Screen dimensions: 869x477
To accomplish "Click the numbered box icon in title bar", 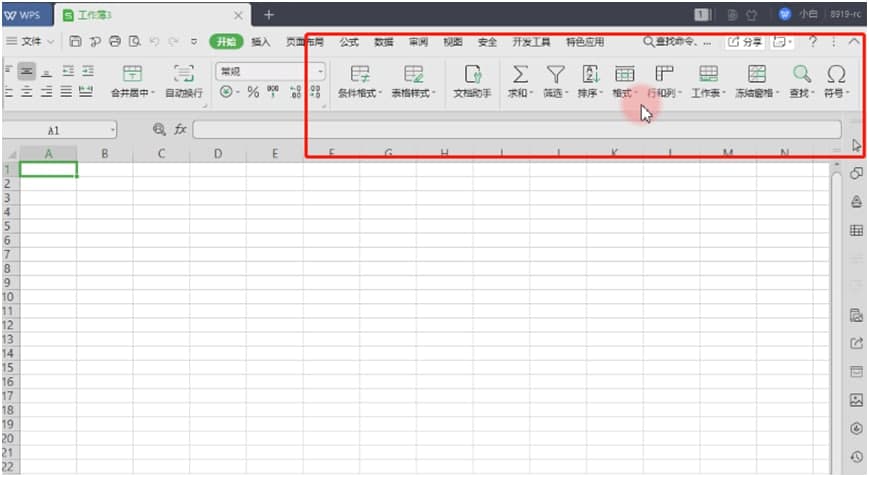I will click(x=703, y=15).
